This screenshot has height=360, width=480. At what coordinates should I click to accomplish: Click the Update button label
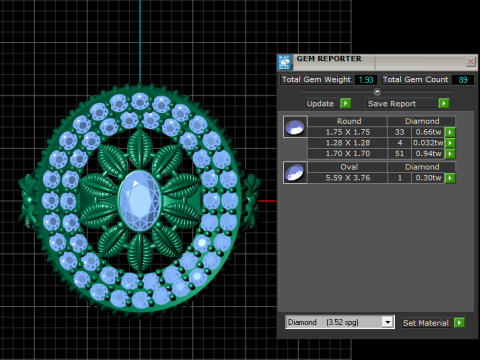[320, 104]
